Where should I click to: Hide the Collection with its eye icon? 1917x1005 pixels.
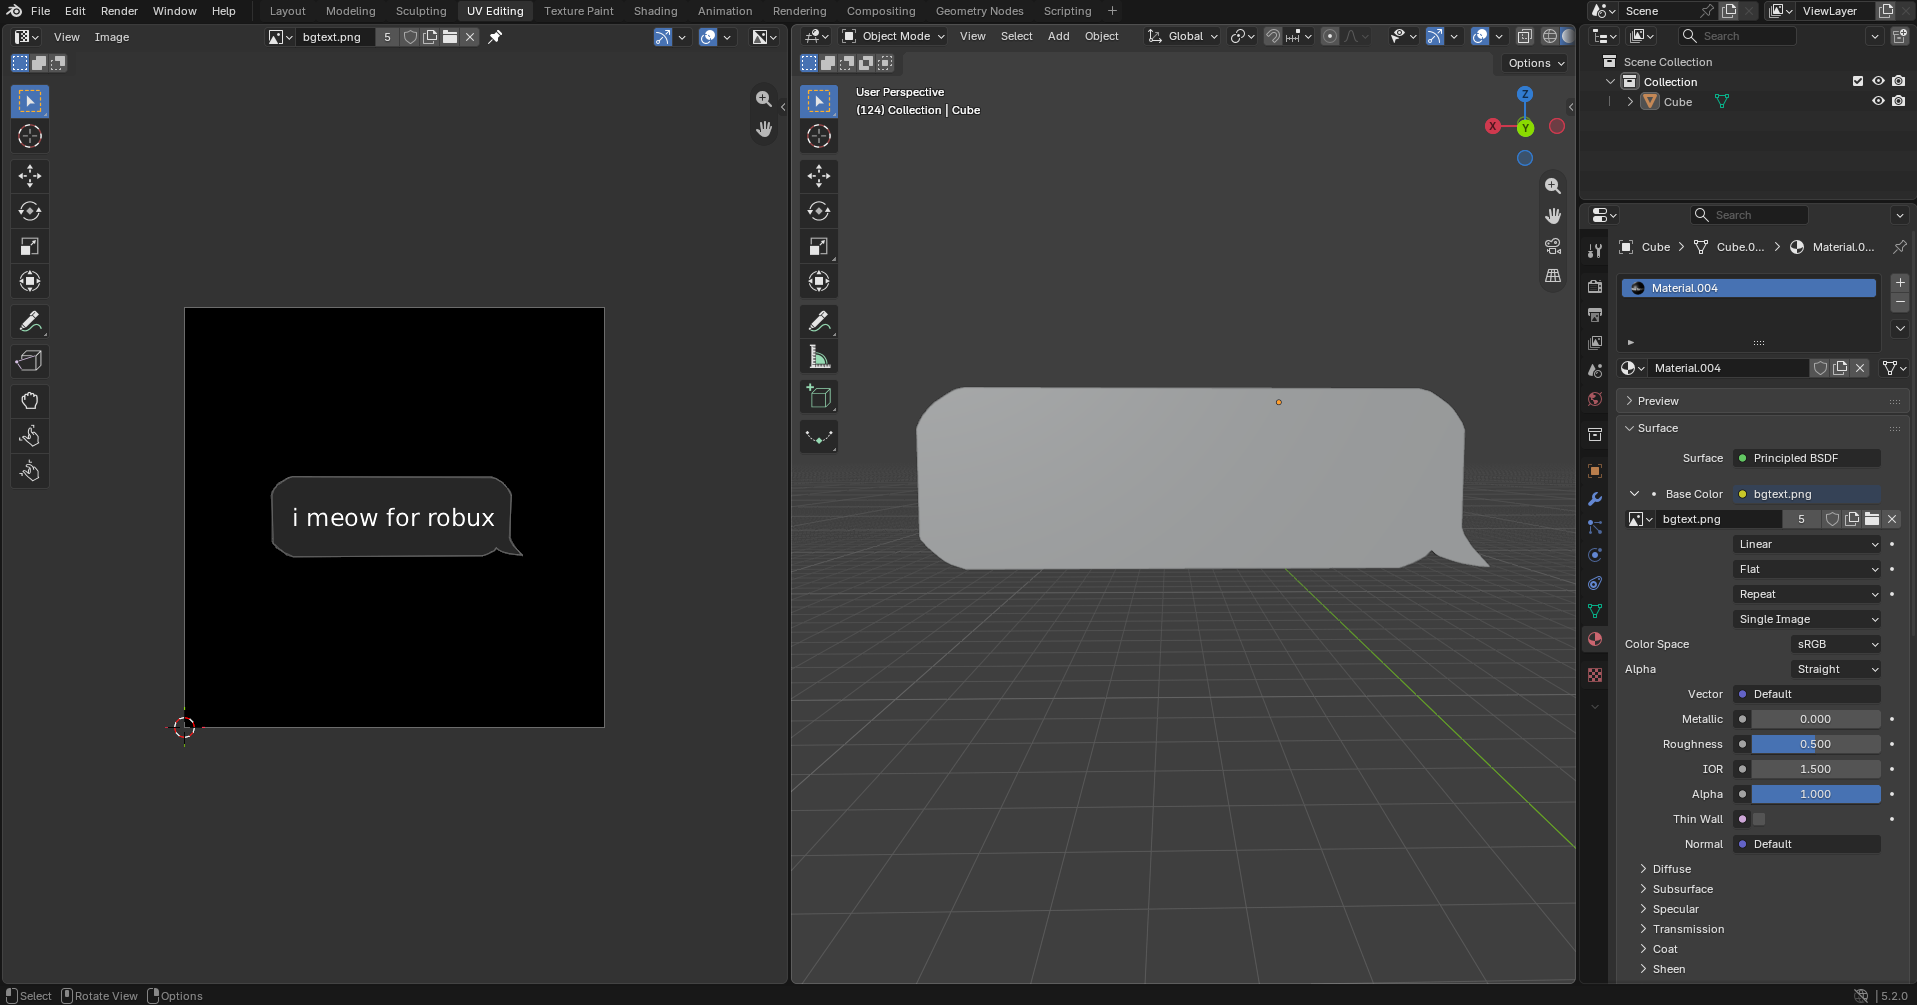pyautogui.click(x=1878, y=81)
